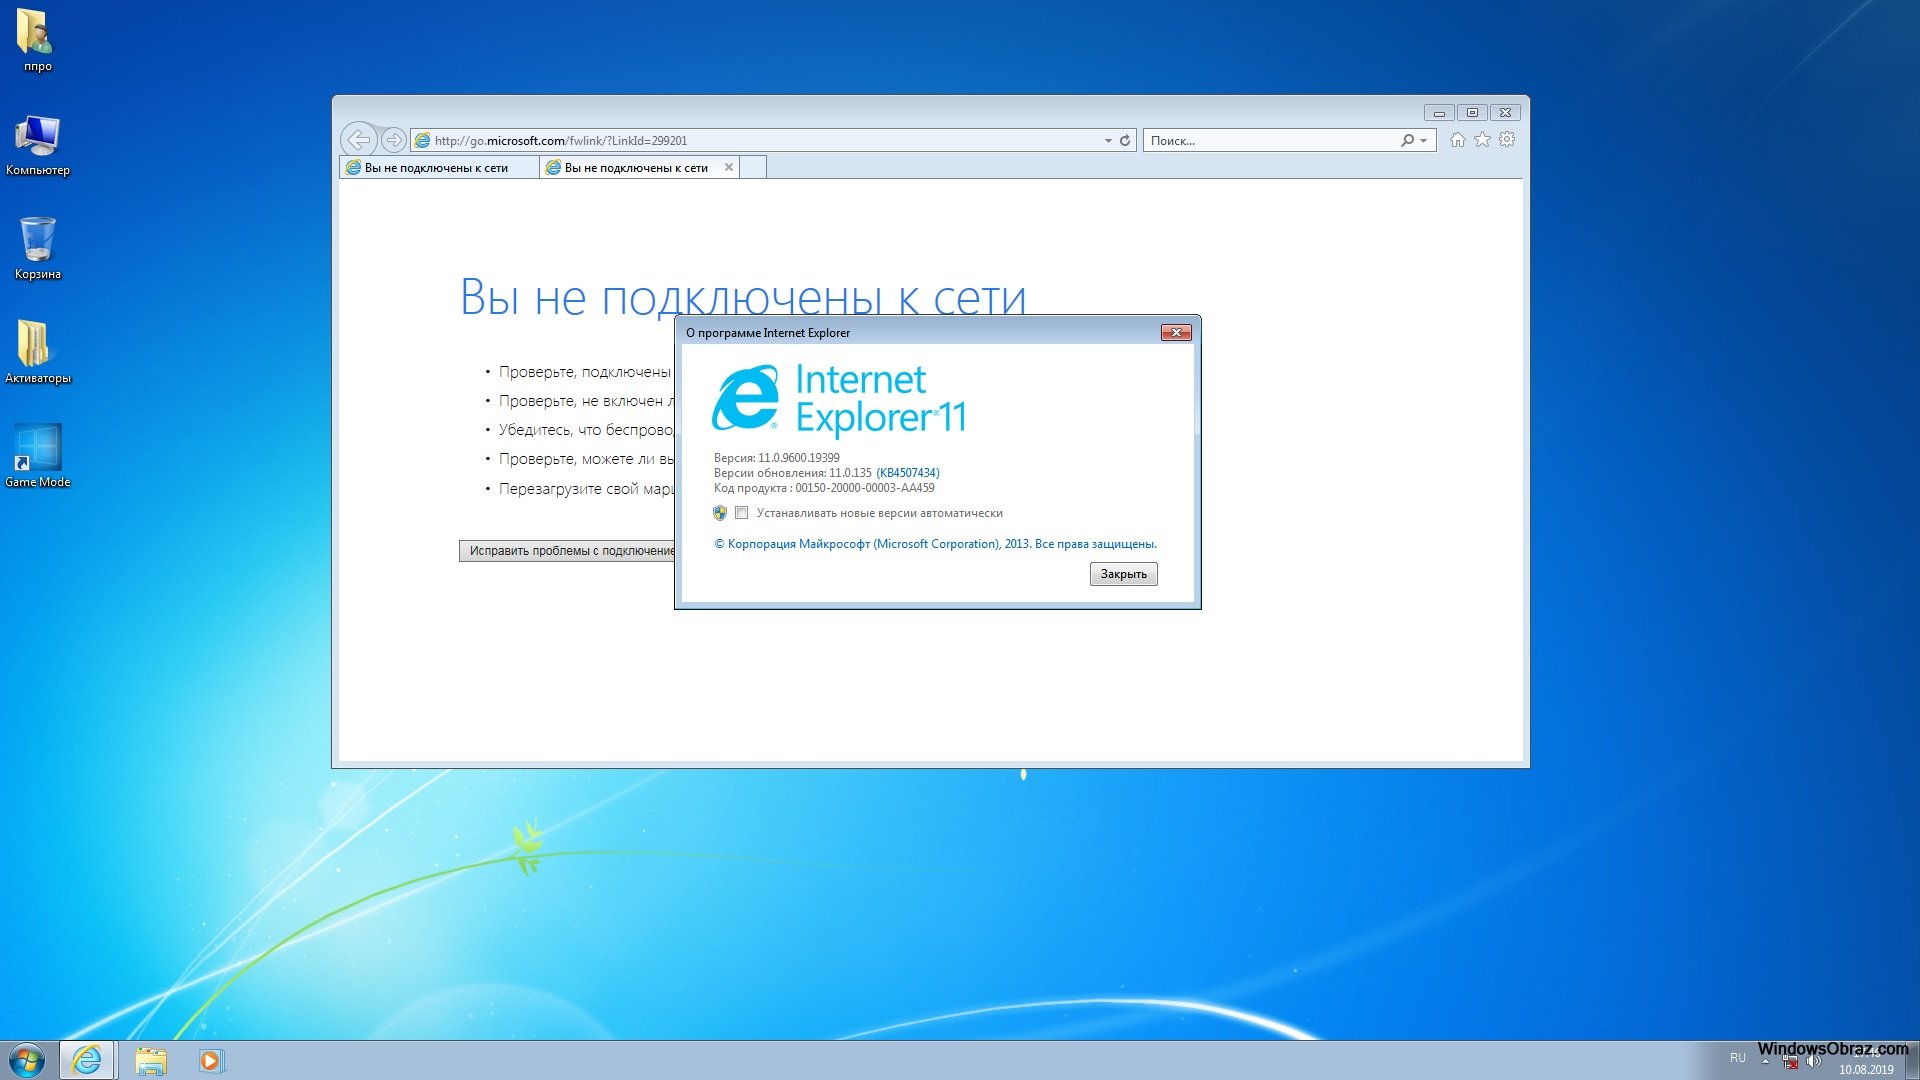1920x1080 pixels.
Task: Switch to the first 'Вы не подключены' tab
Action: [437, 168]
